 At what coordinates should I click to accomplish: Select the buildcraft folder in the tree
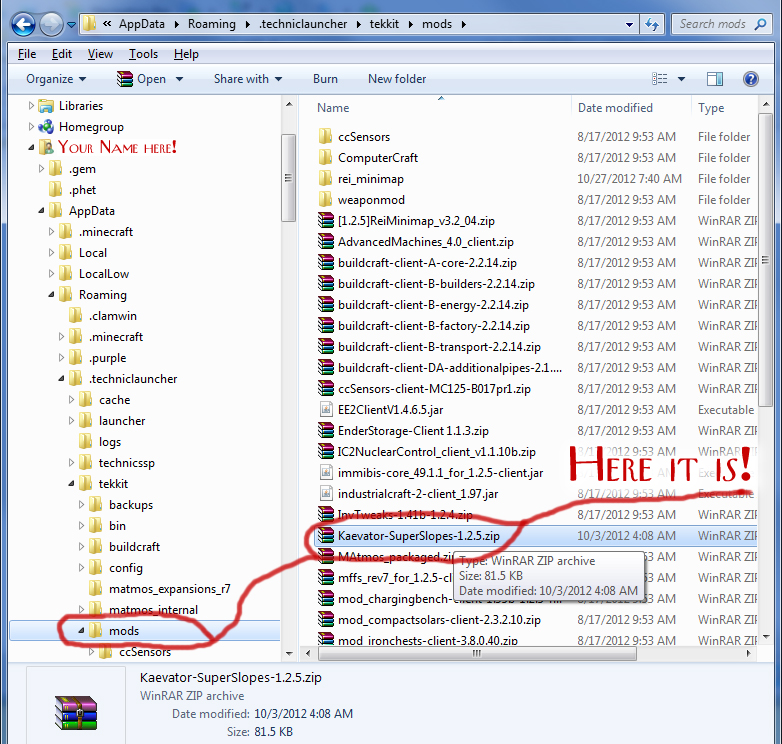point(134,547)
